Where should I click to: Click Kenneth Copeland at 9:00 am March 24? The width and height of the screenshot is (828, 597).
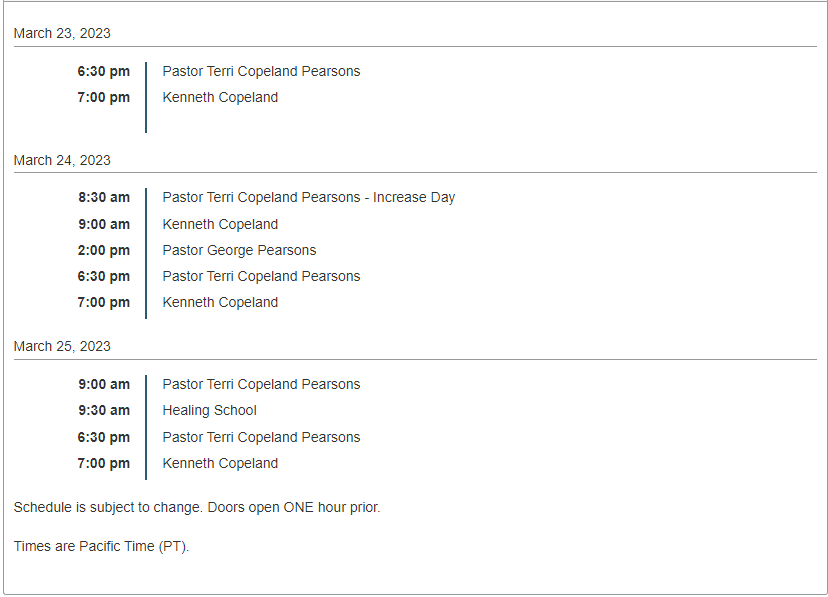point(220,224)
